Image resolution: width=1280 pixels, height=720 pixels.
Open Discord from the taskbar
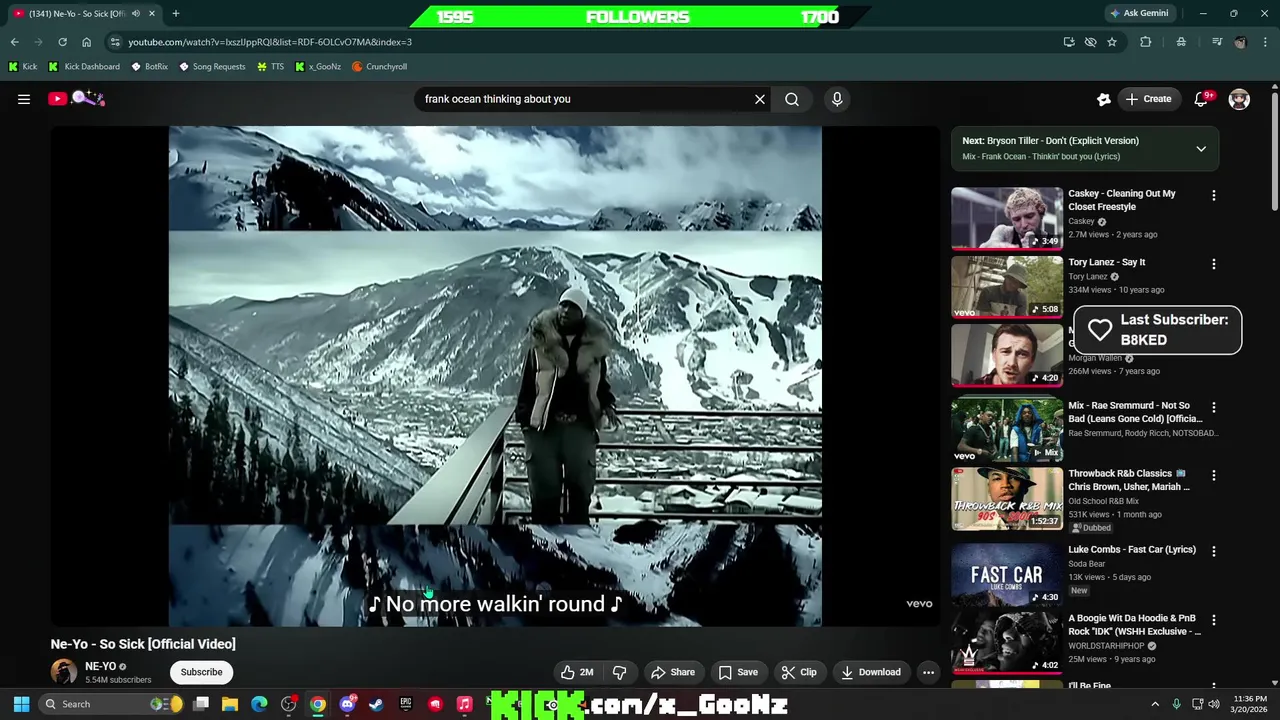347,704
